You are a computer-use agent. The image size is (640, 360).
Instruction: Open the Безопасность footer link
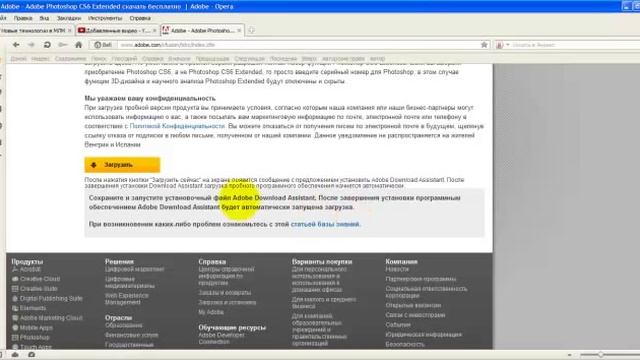click(x=405, y=344)
